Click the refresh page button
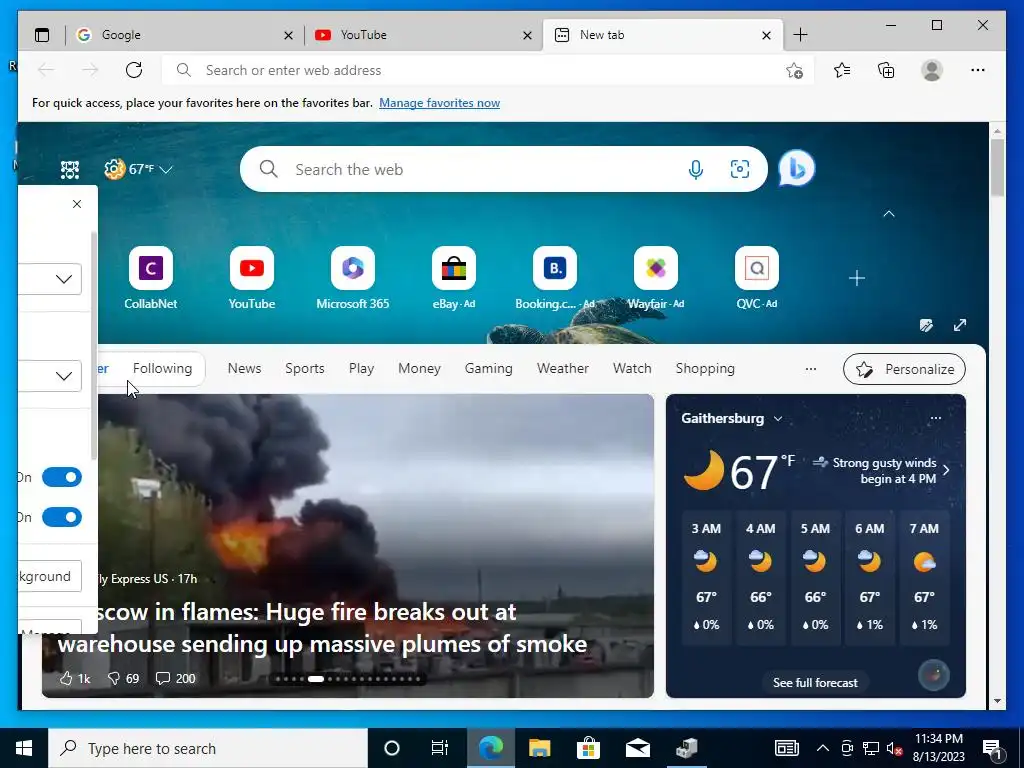The height and width of the screenshot is (768, 1024). point(134,70)
